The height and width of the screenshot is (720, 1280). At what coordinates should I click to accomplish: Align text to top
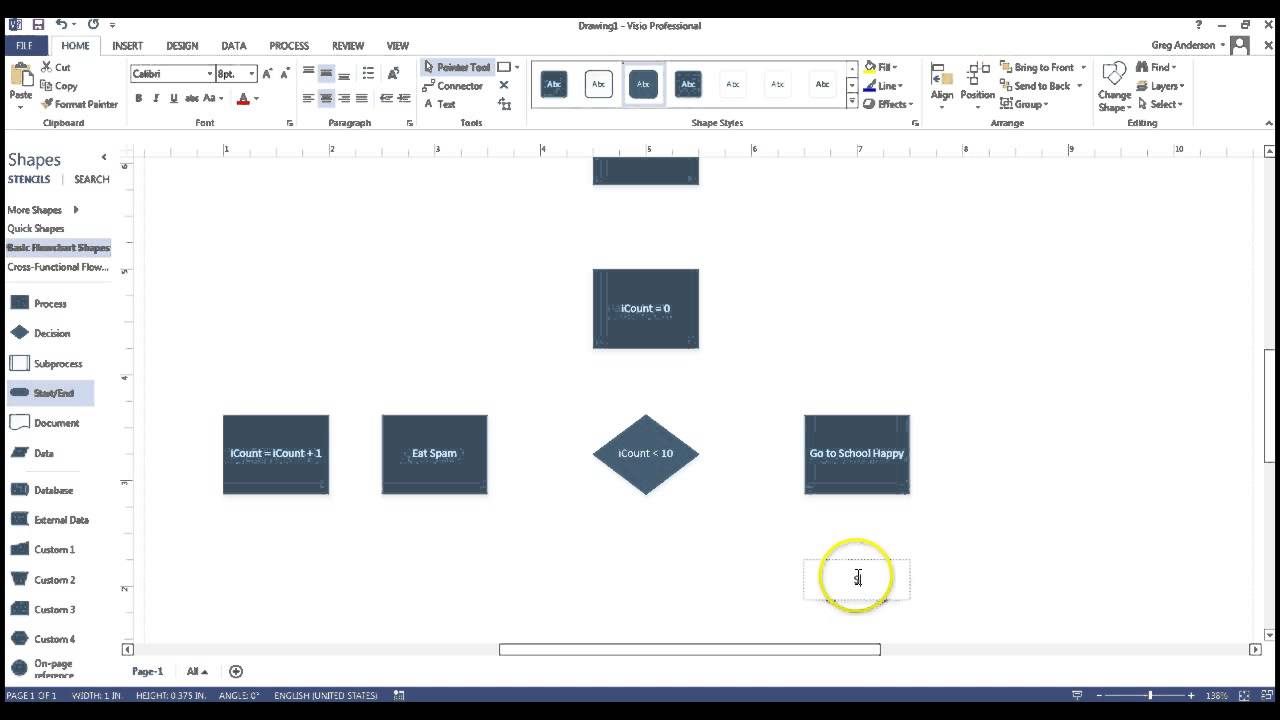click(x=308, y=73)
